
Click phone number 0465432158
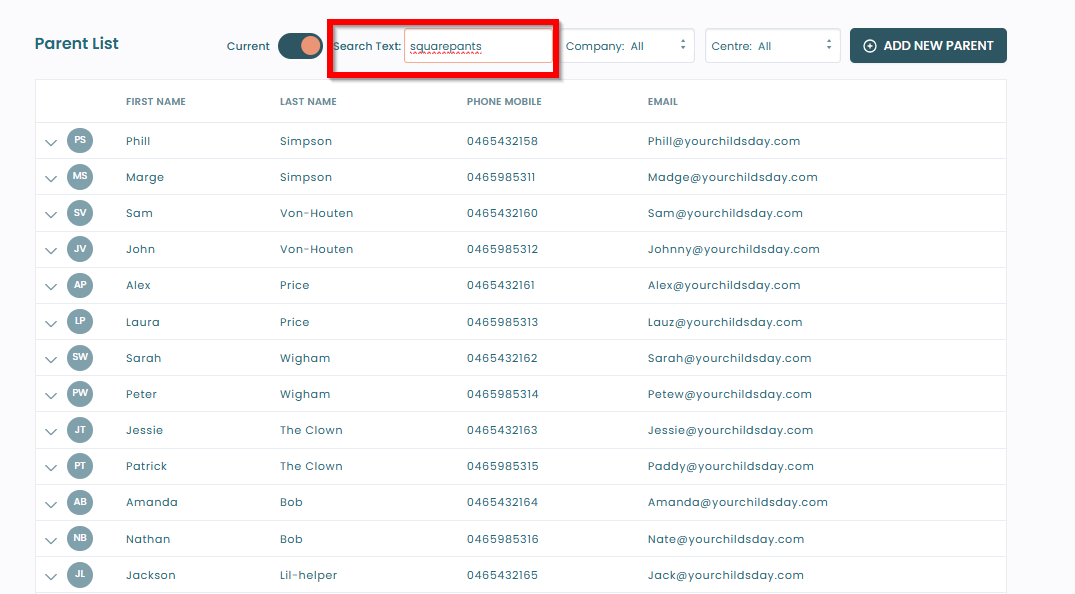click(x=503, y=141)
